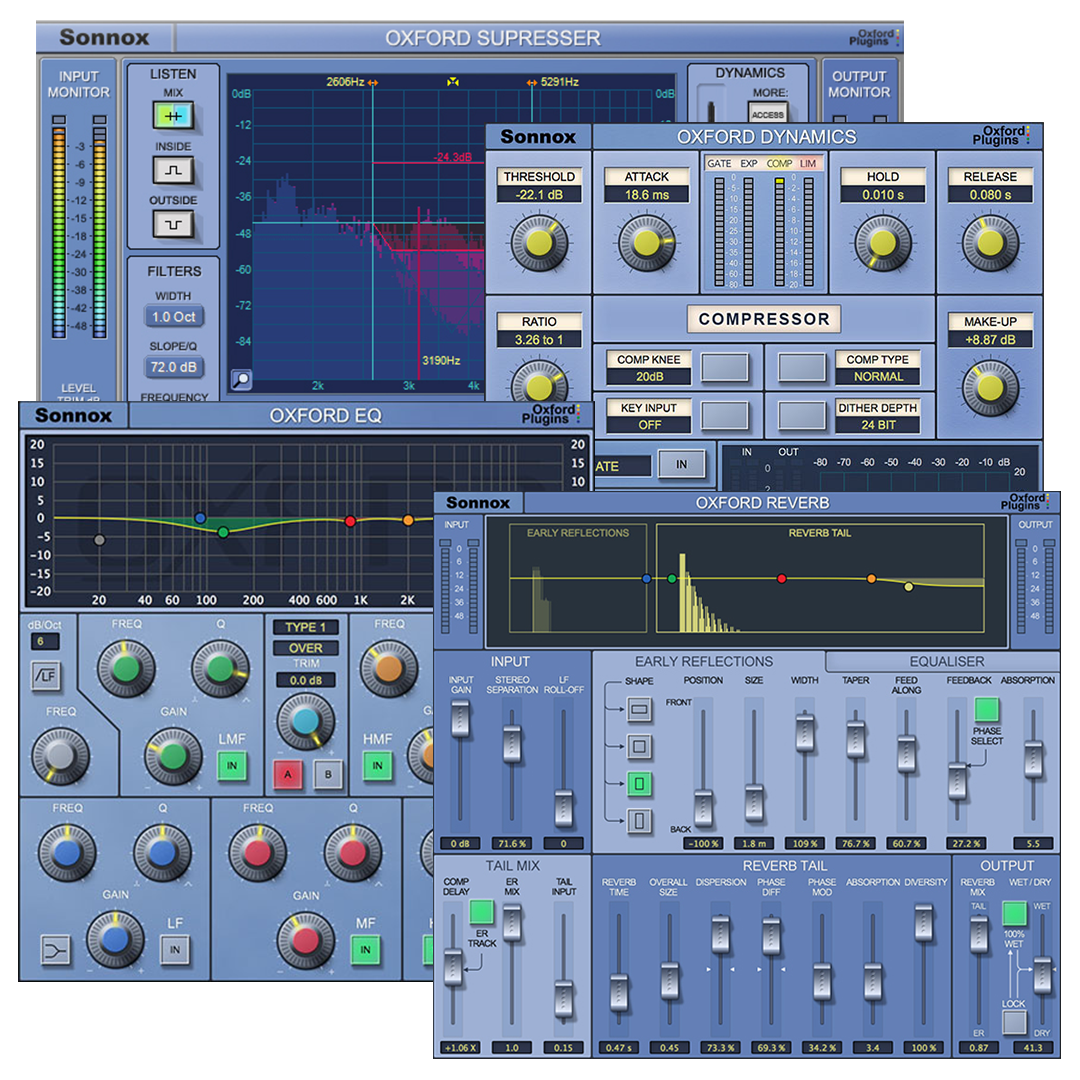Click the blank button beside Comp Type Normal

802,367
